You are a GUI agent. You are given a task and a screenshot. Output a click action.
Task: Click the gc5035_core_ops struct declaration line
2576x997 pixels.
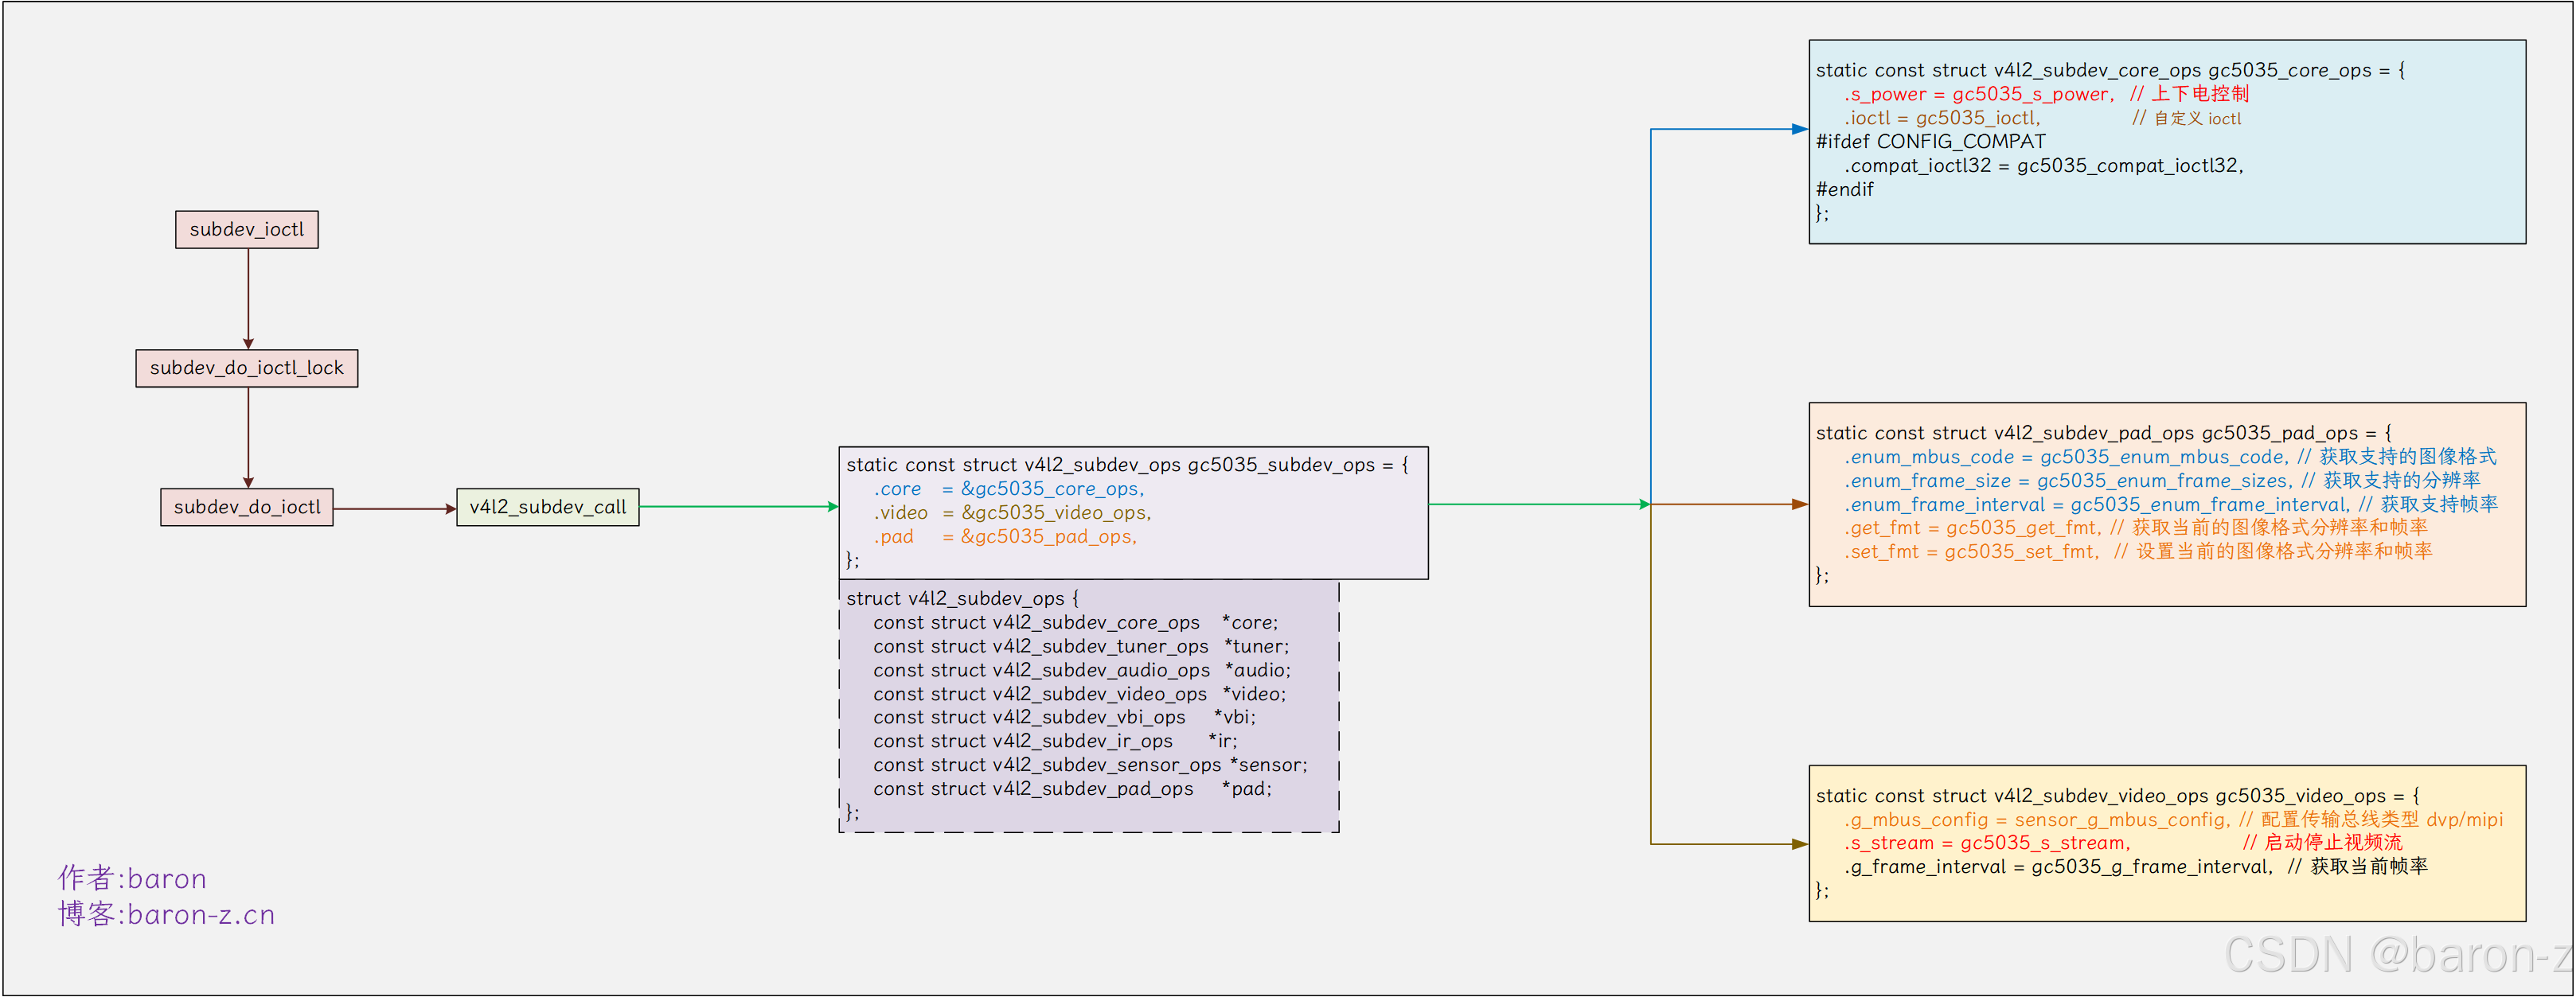click(x=2110, y=70)
